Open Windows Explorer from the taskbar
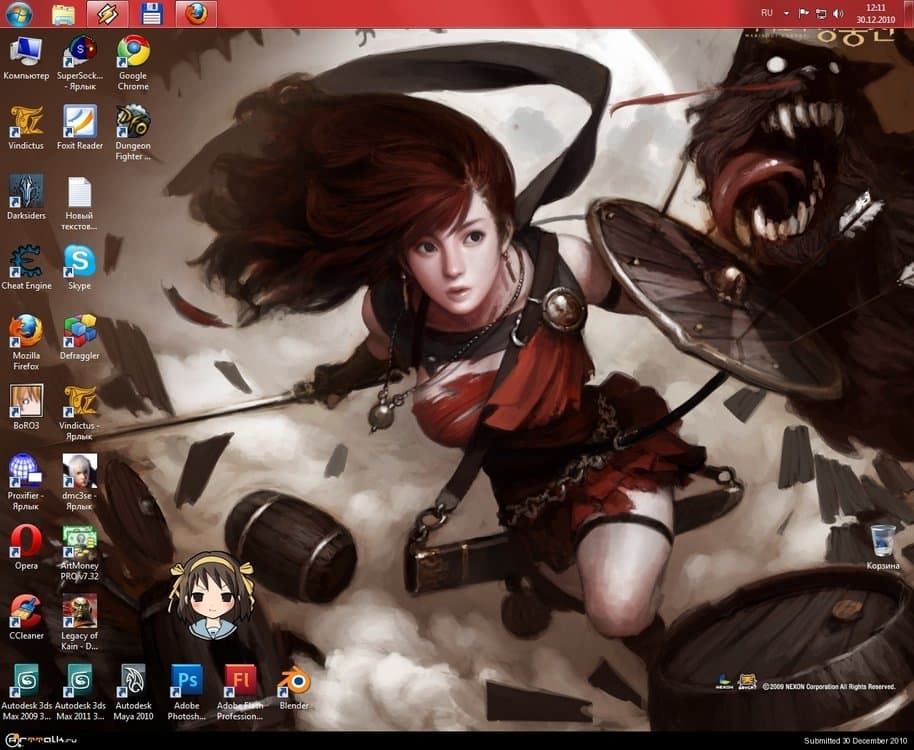This screenshot has width=914, height=750. point(63,14)
